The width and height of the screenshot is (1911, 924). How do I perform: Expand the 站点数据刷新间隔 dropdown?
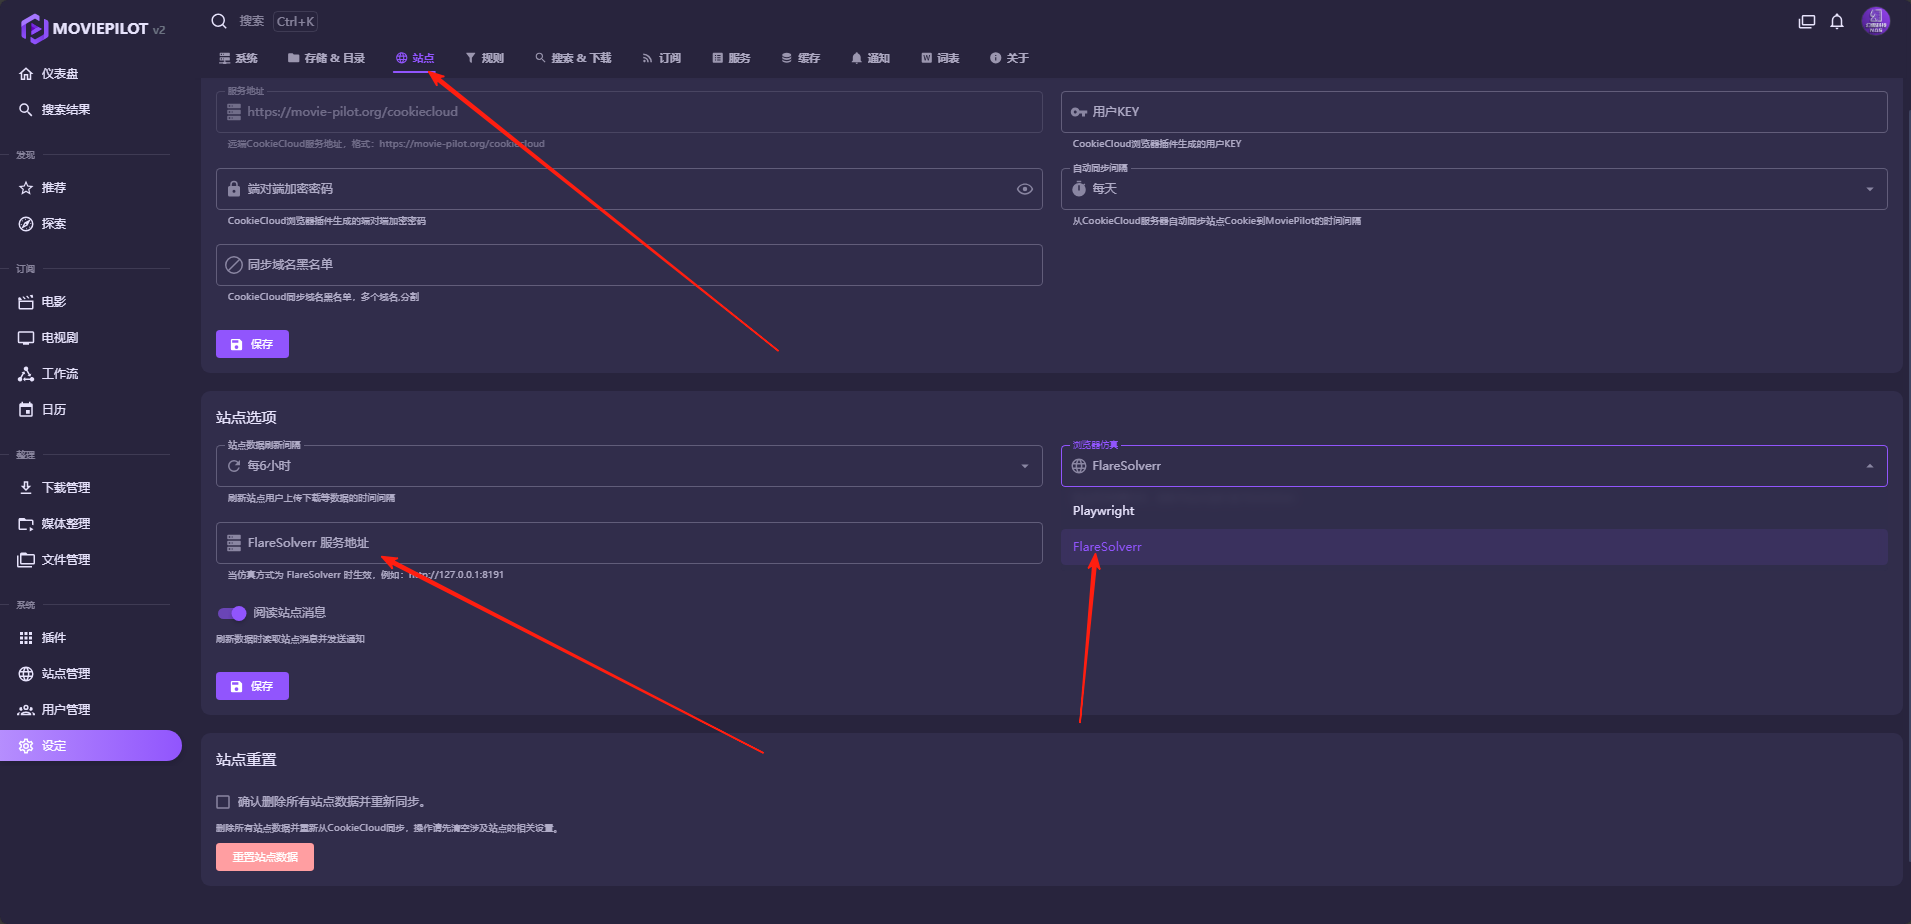coord(629,466)
